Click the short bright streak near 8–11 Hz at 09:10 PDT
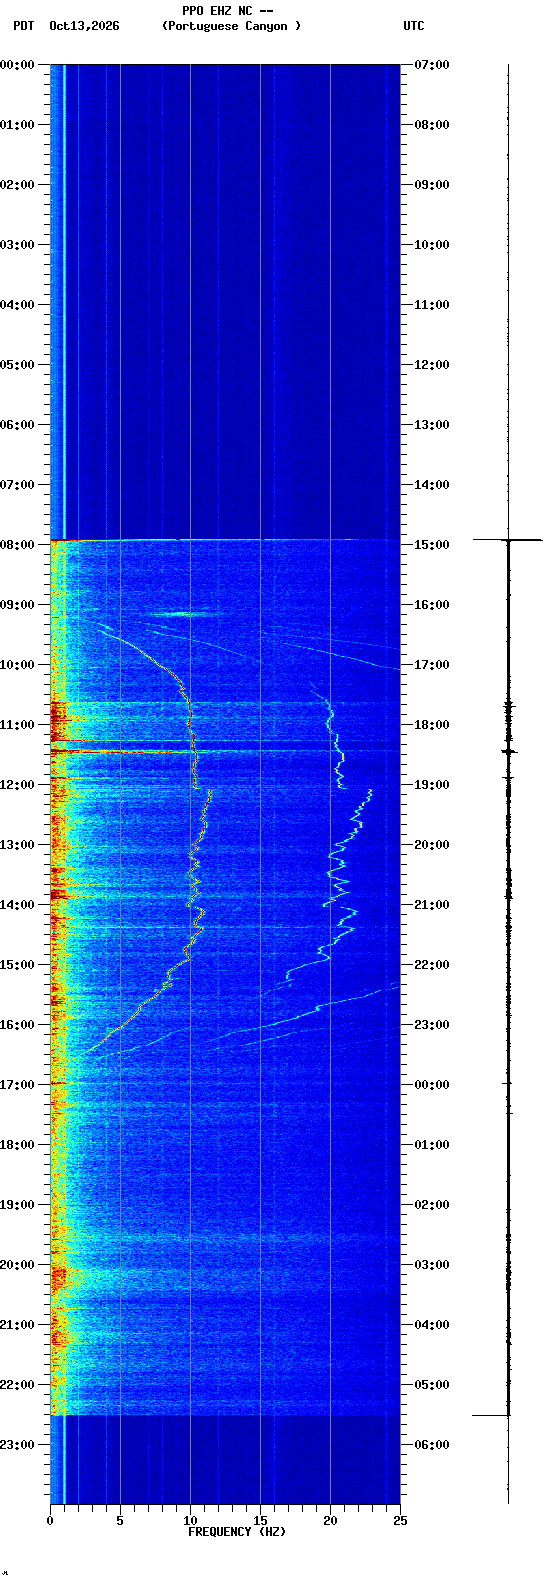The image size is (552, 1584). (x=180, y=614)
